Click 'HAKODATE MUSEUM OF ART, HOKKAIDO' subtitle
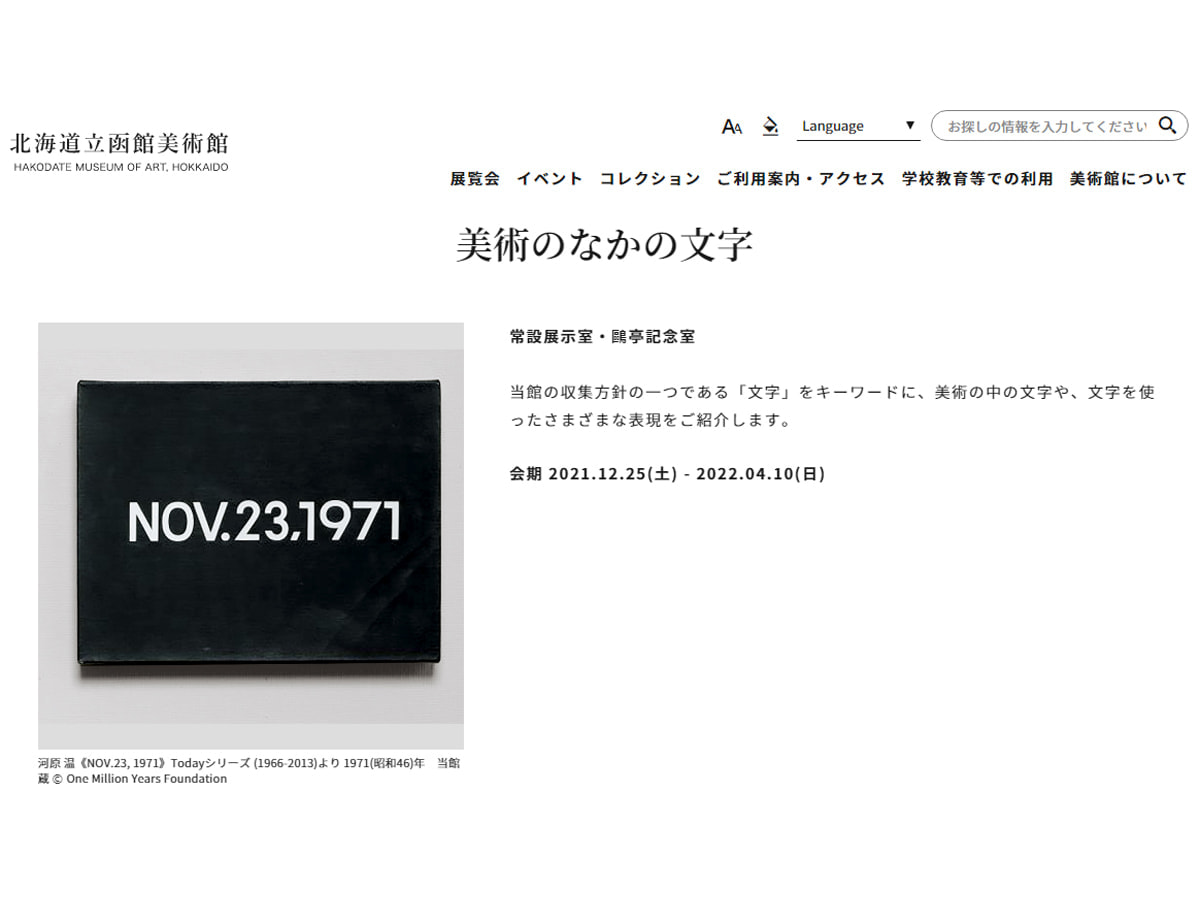 point(121,167)
